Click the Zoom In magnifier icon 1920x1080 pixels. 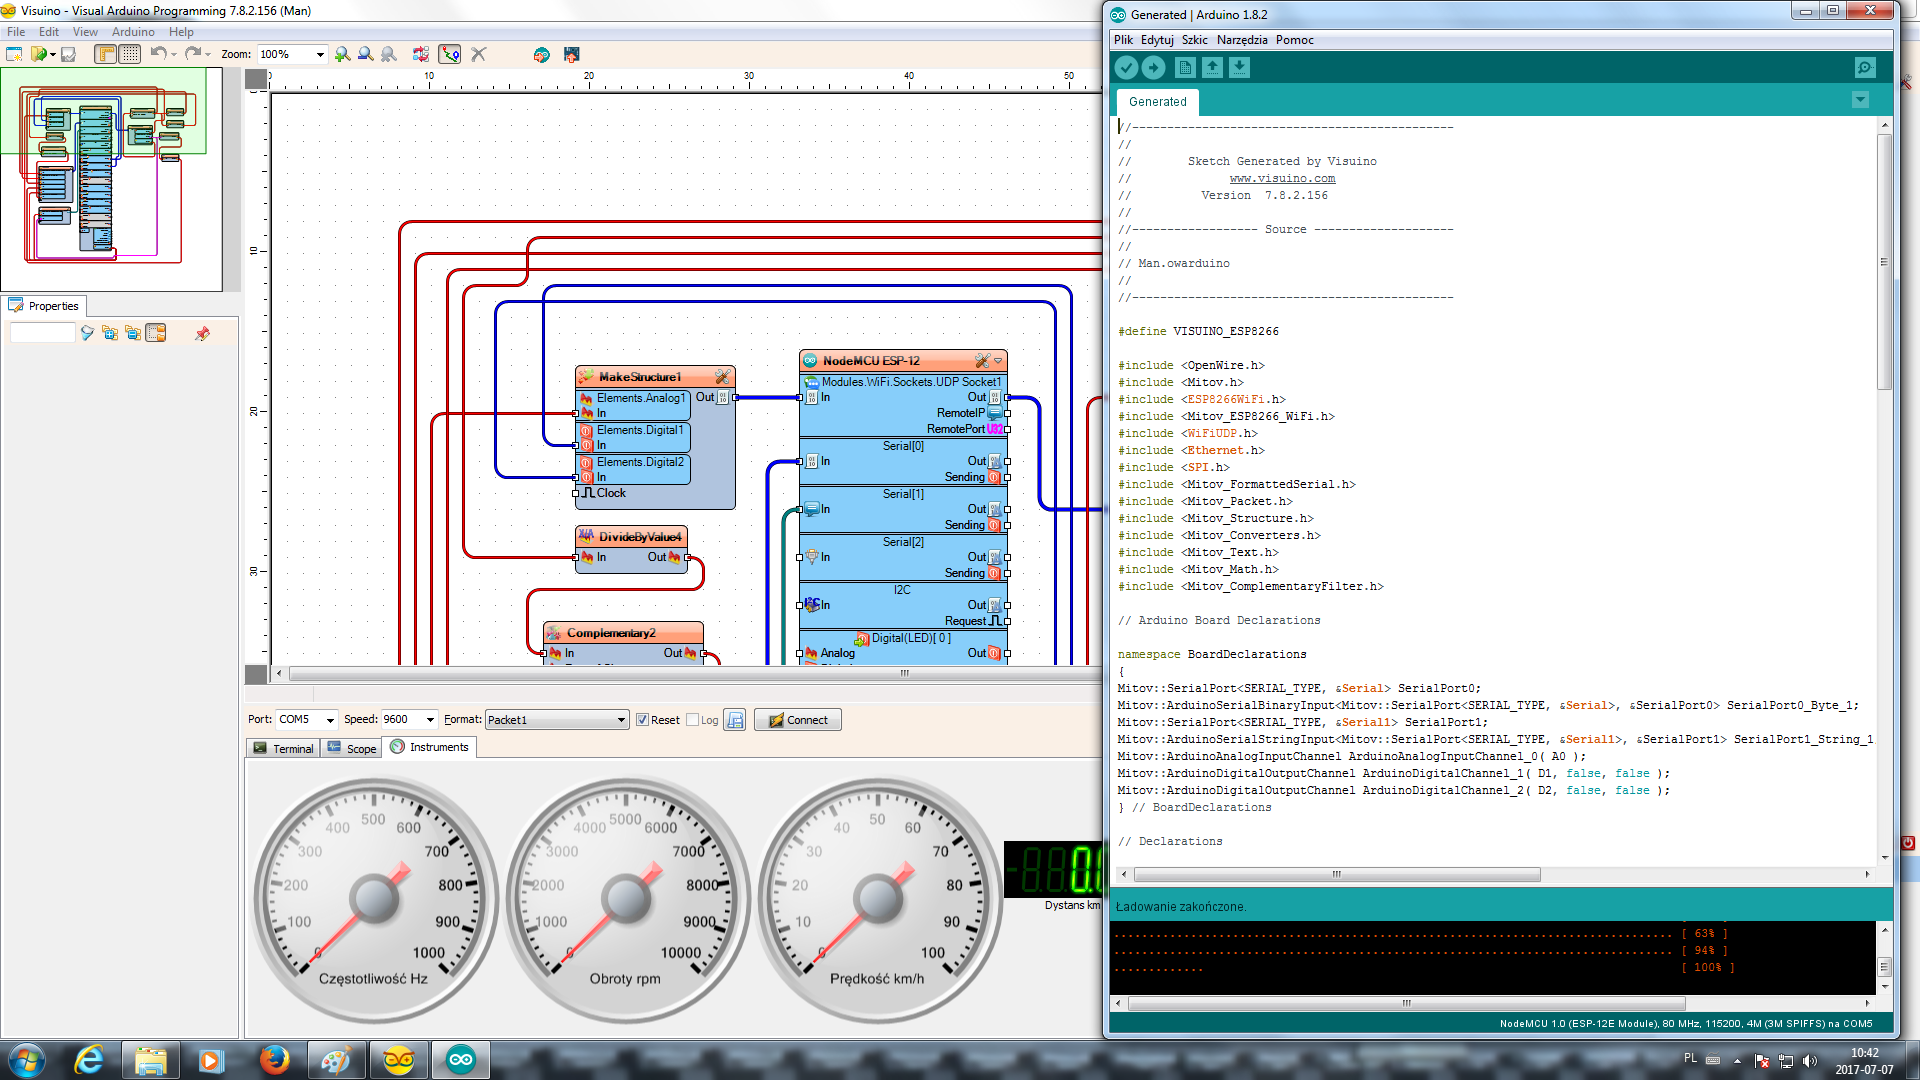coord(343,54)
